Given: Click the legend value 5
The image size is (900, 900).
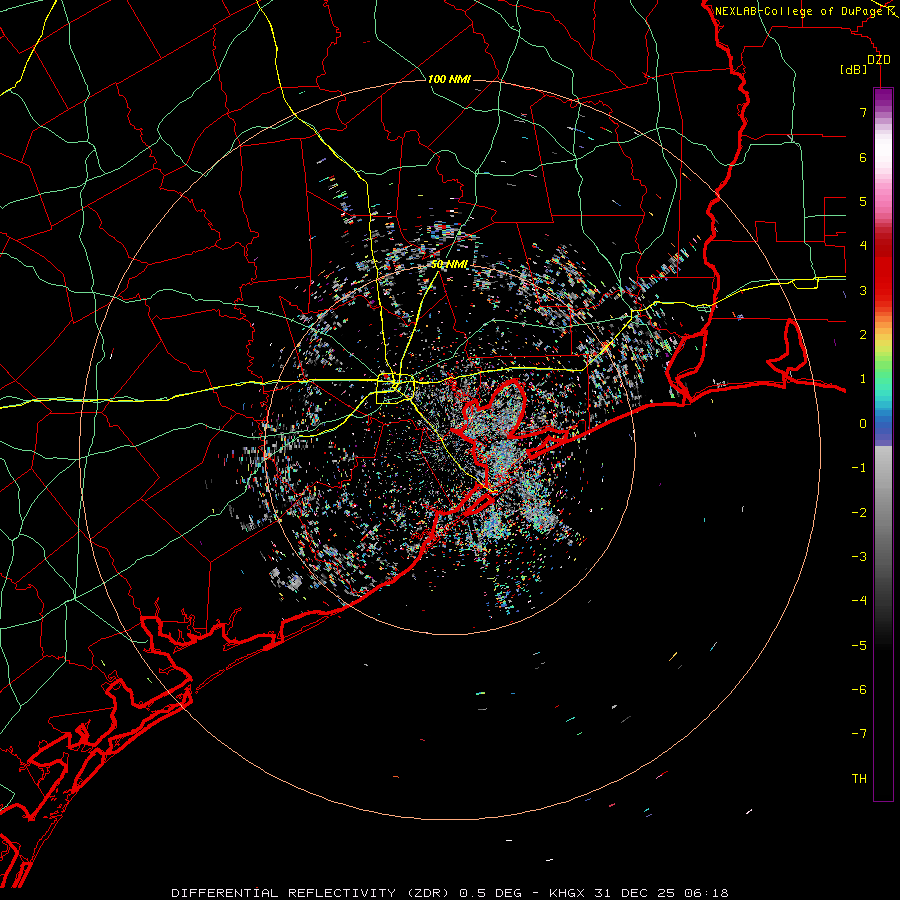Looking at the screenshot, I should (863, 201).
